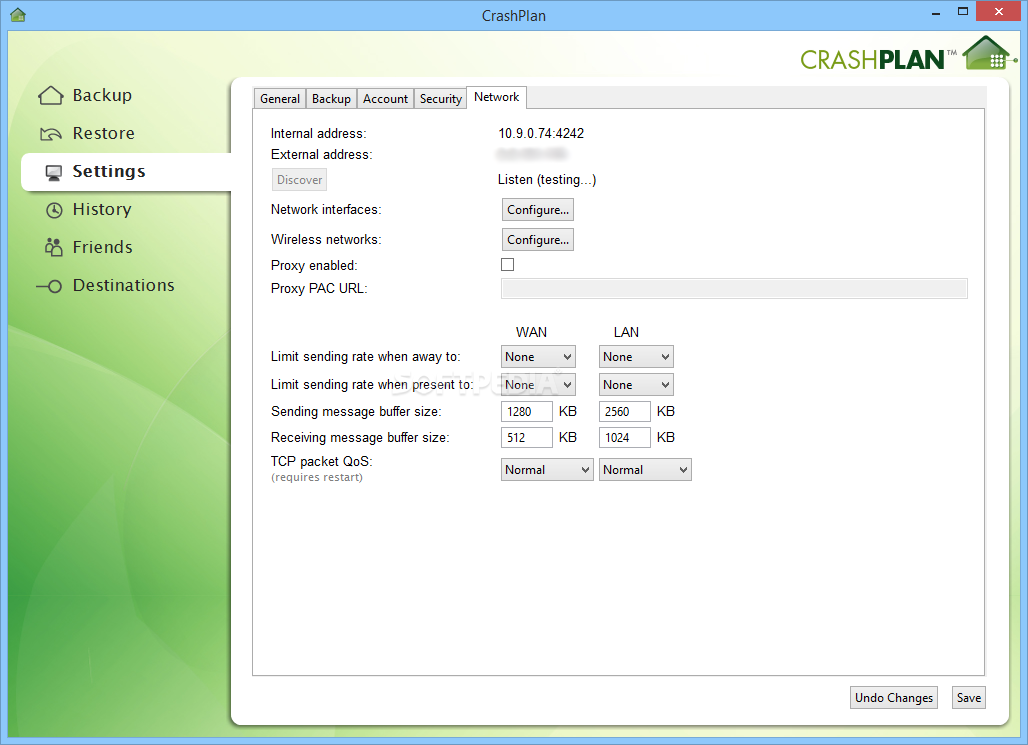Screen dimensions: 1028x745
Task: Maximize the CrashPlan window
Action: [x=962, y=11]
